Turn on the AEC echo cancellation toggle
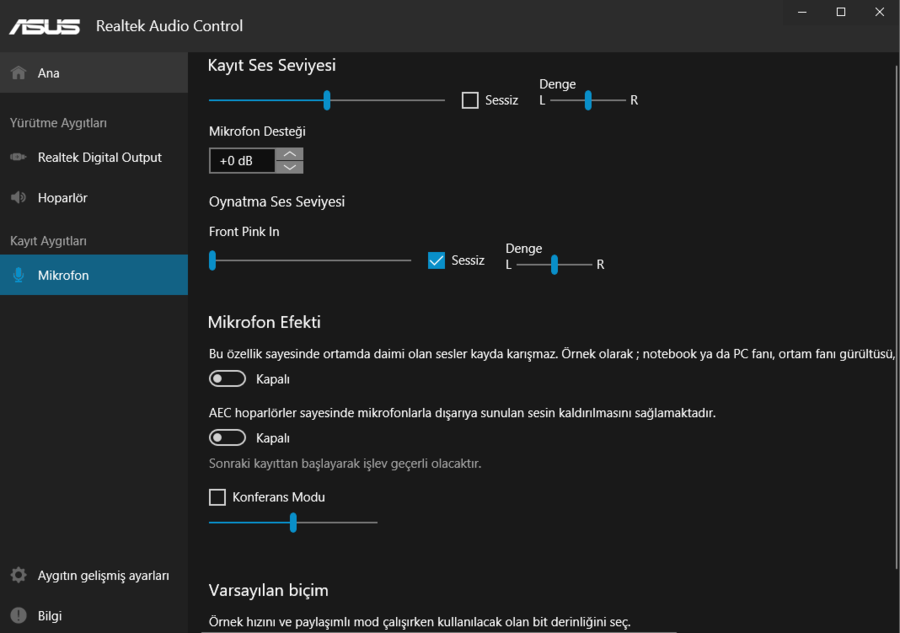This screenshot has width=900, height=633. pyautogui.click(x=227, y=438)
